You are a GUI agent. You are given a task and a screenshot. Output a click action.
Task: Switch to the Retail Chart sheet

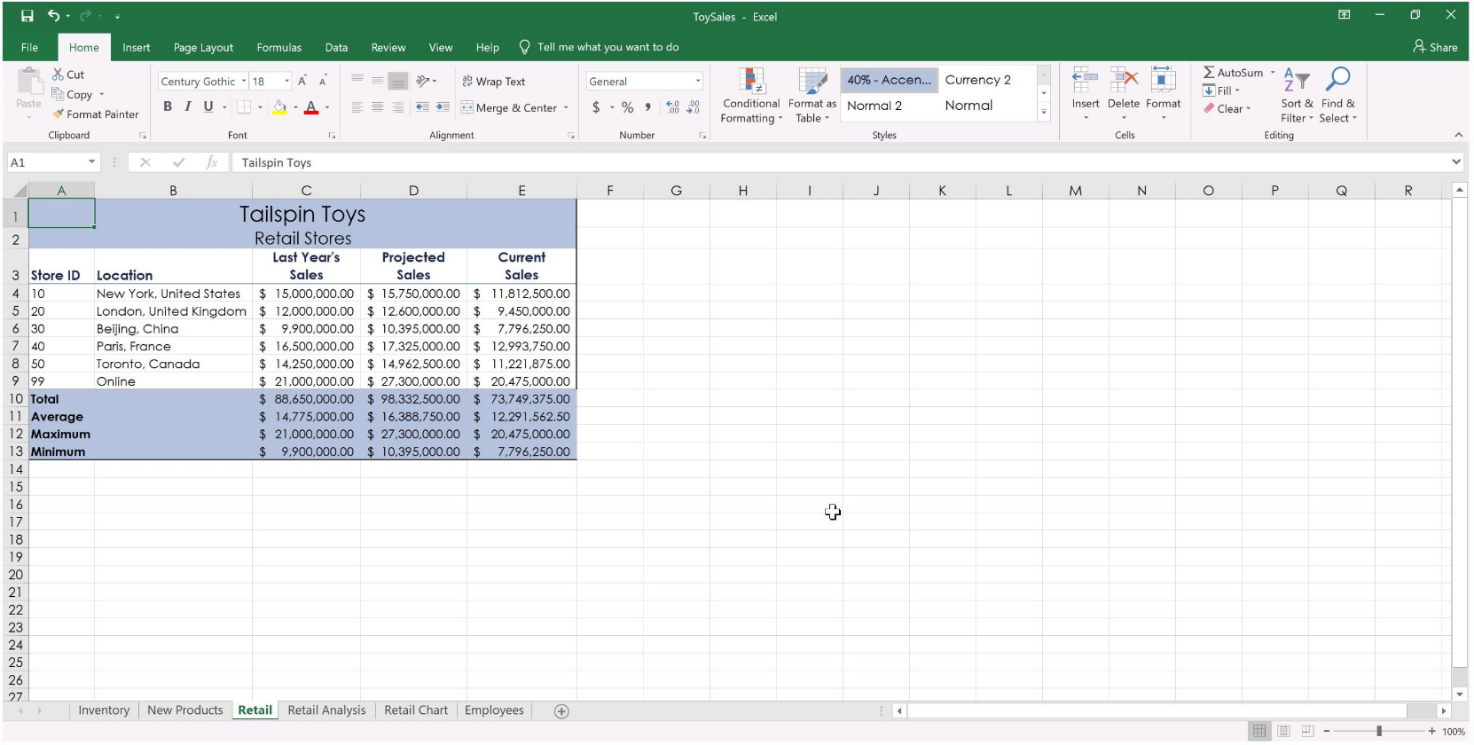click(x=416, y=711)
